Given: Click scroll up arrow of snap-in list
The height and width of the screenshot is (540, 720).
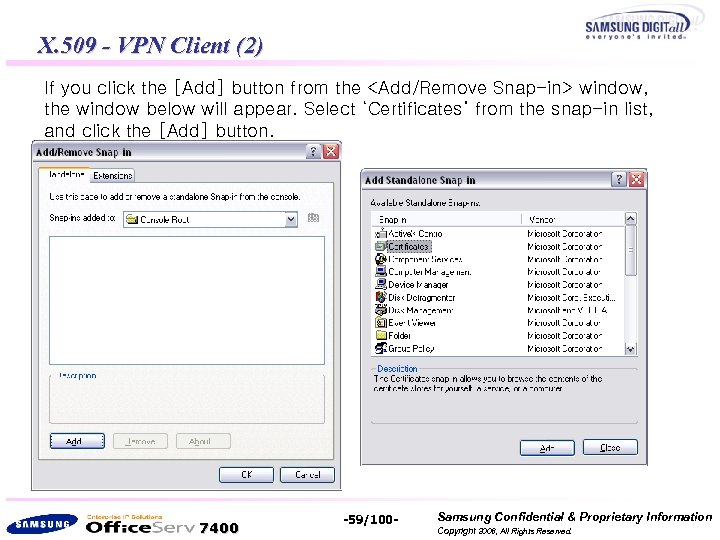Looking at the screenshot, I should (x=631, y=219).
